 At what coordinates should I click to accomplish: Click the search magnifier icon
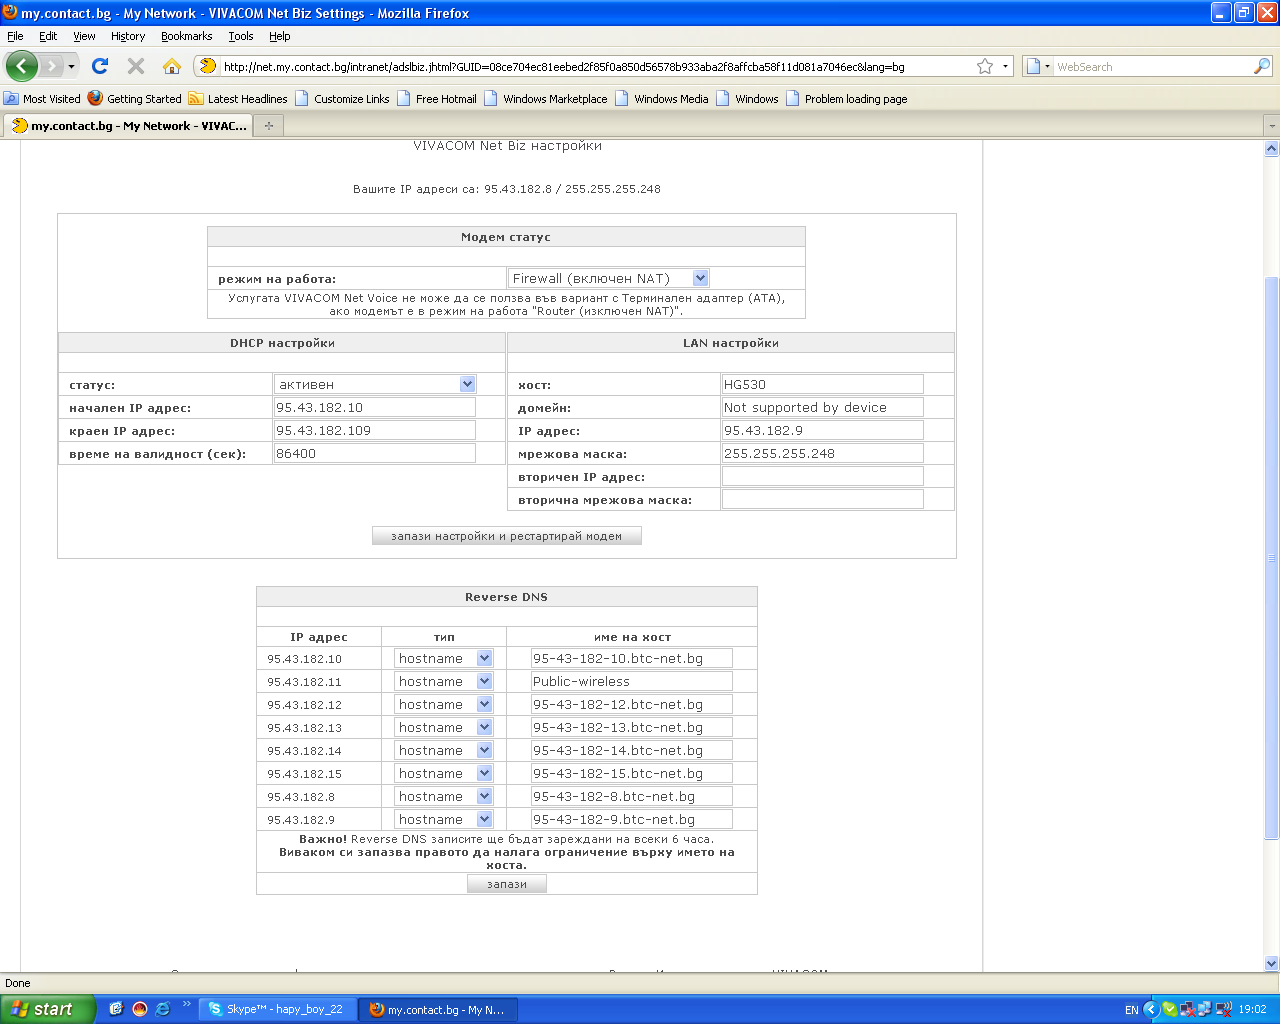(1262, 66)
